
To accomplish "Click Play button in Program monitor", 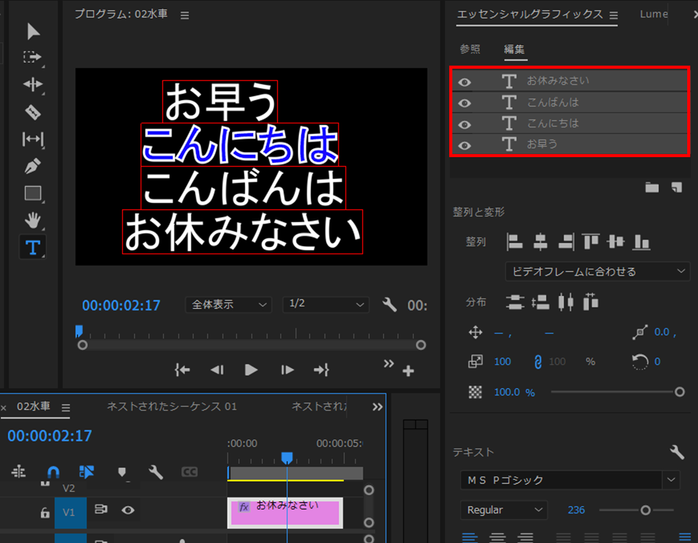I will click(251, 370).
